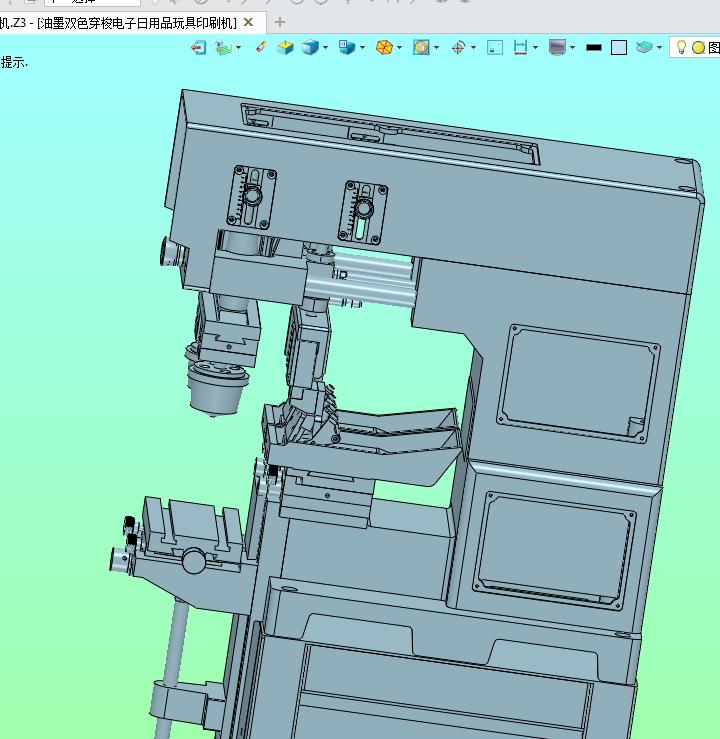720x739 pixels.
Task: Open the sketch plane tool dropdown arrow
Action: click(x=238, y=48)
